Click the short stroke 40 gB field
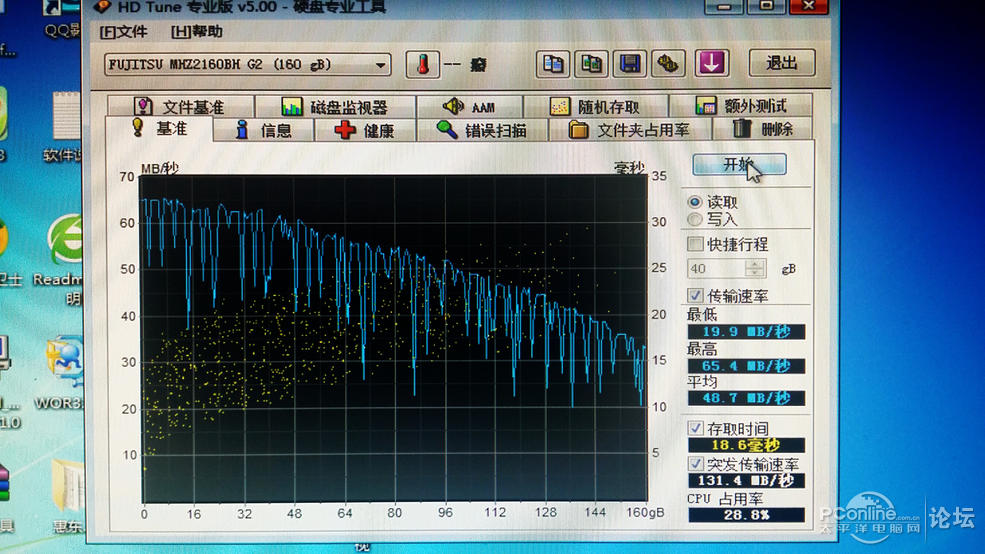This screenshot has height=554, width=985. [x=716, y=269]
